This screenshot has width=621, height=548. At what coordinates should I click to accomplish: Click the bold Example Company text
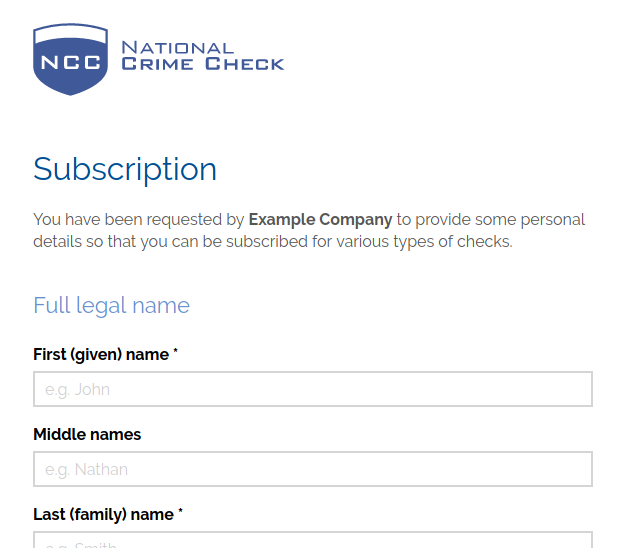click(320, 219)
